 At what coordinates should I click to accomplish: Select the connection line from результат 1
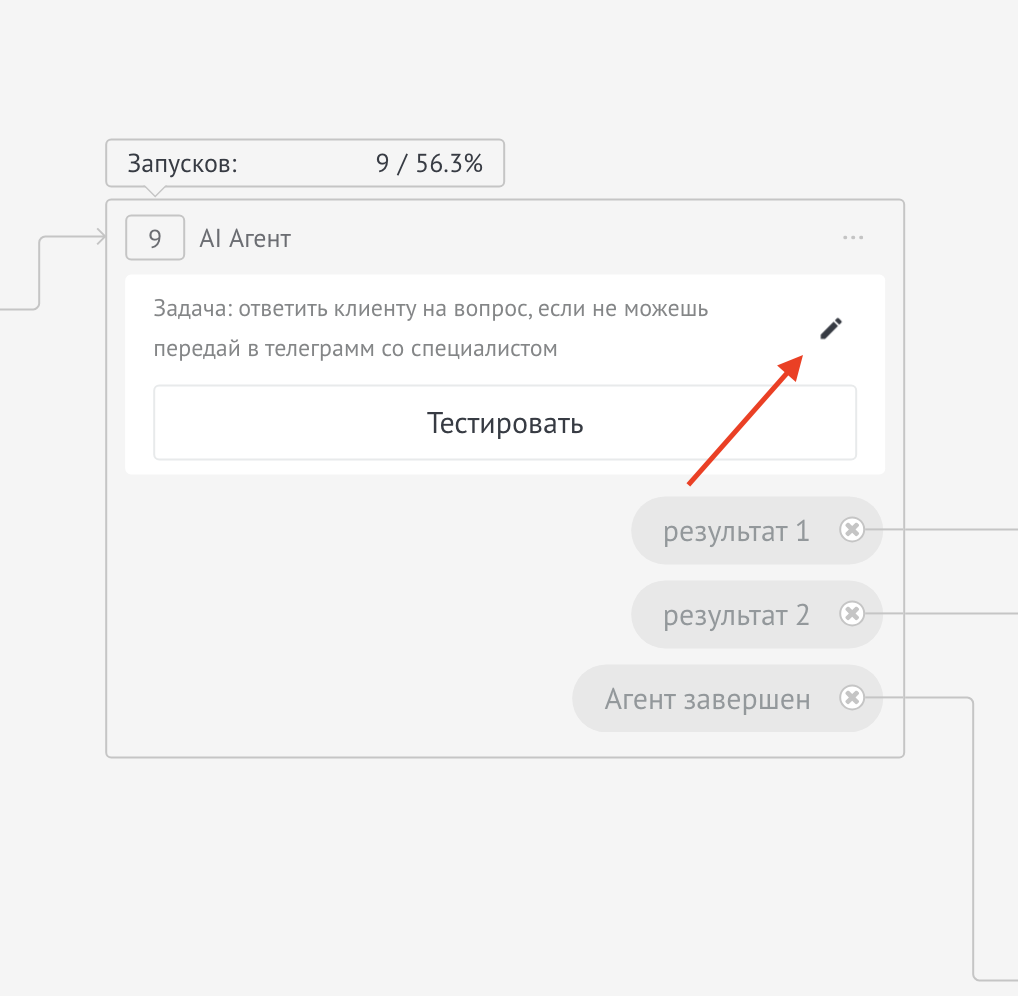pos(950,530)
